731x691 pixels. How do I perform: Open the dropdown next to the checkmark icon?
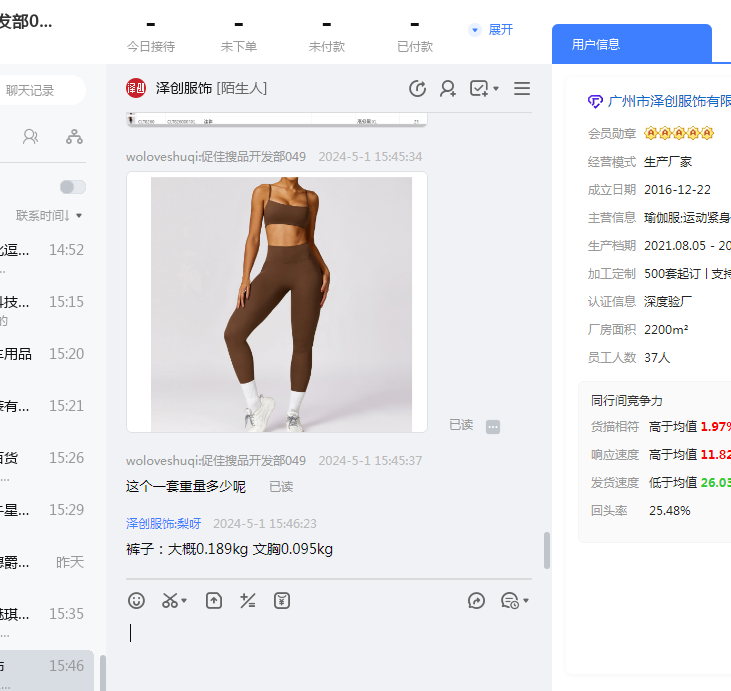496,90
